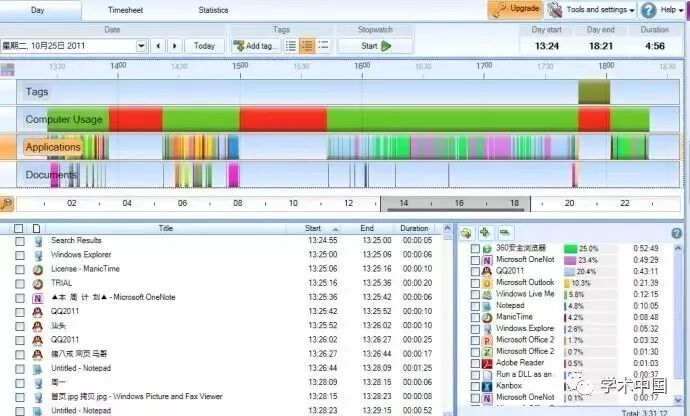690x416 pixels.
Task: Select the Computer Usage timeline row
Action: pos(348,119)
